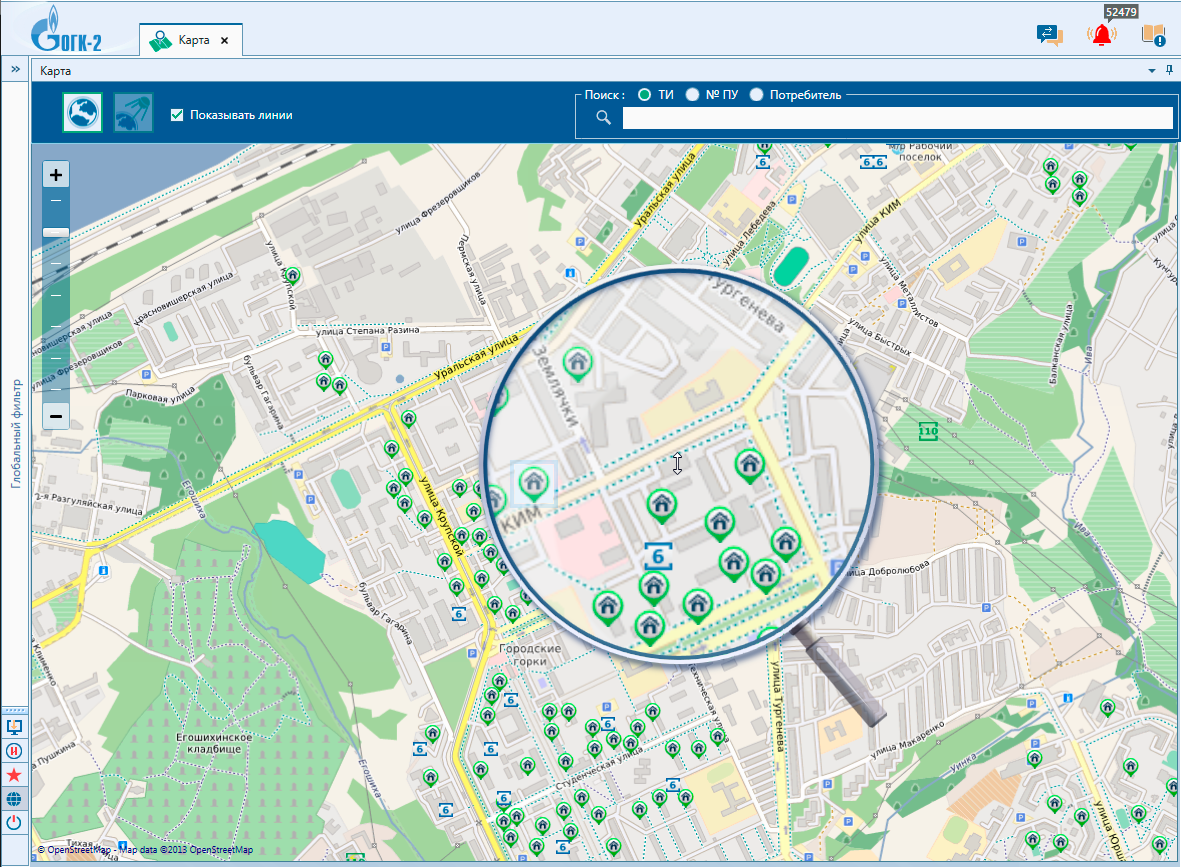The width and height of the screenshot is (1181, 867).
Task: Select the ТИ search radio button
Action: pyautogui.click(x=645, y=94)
